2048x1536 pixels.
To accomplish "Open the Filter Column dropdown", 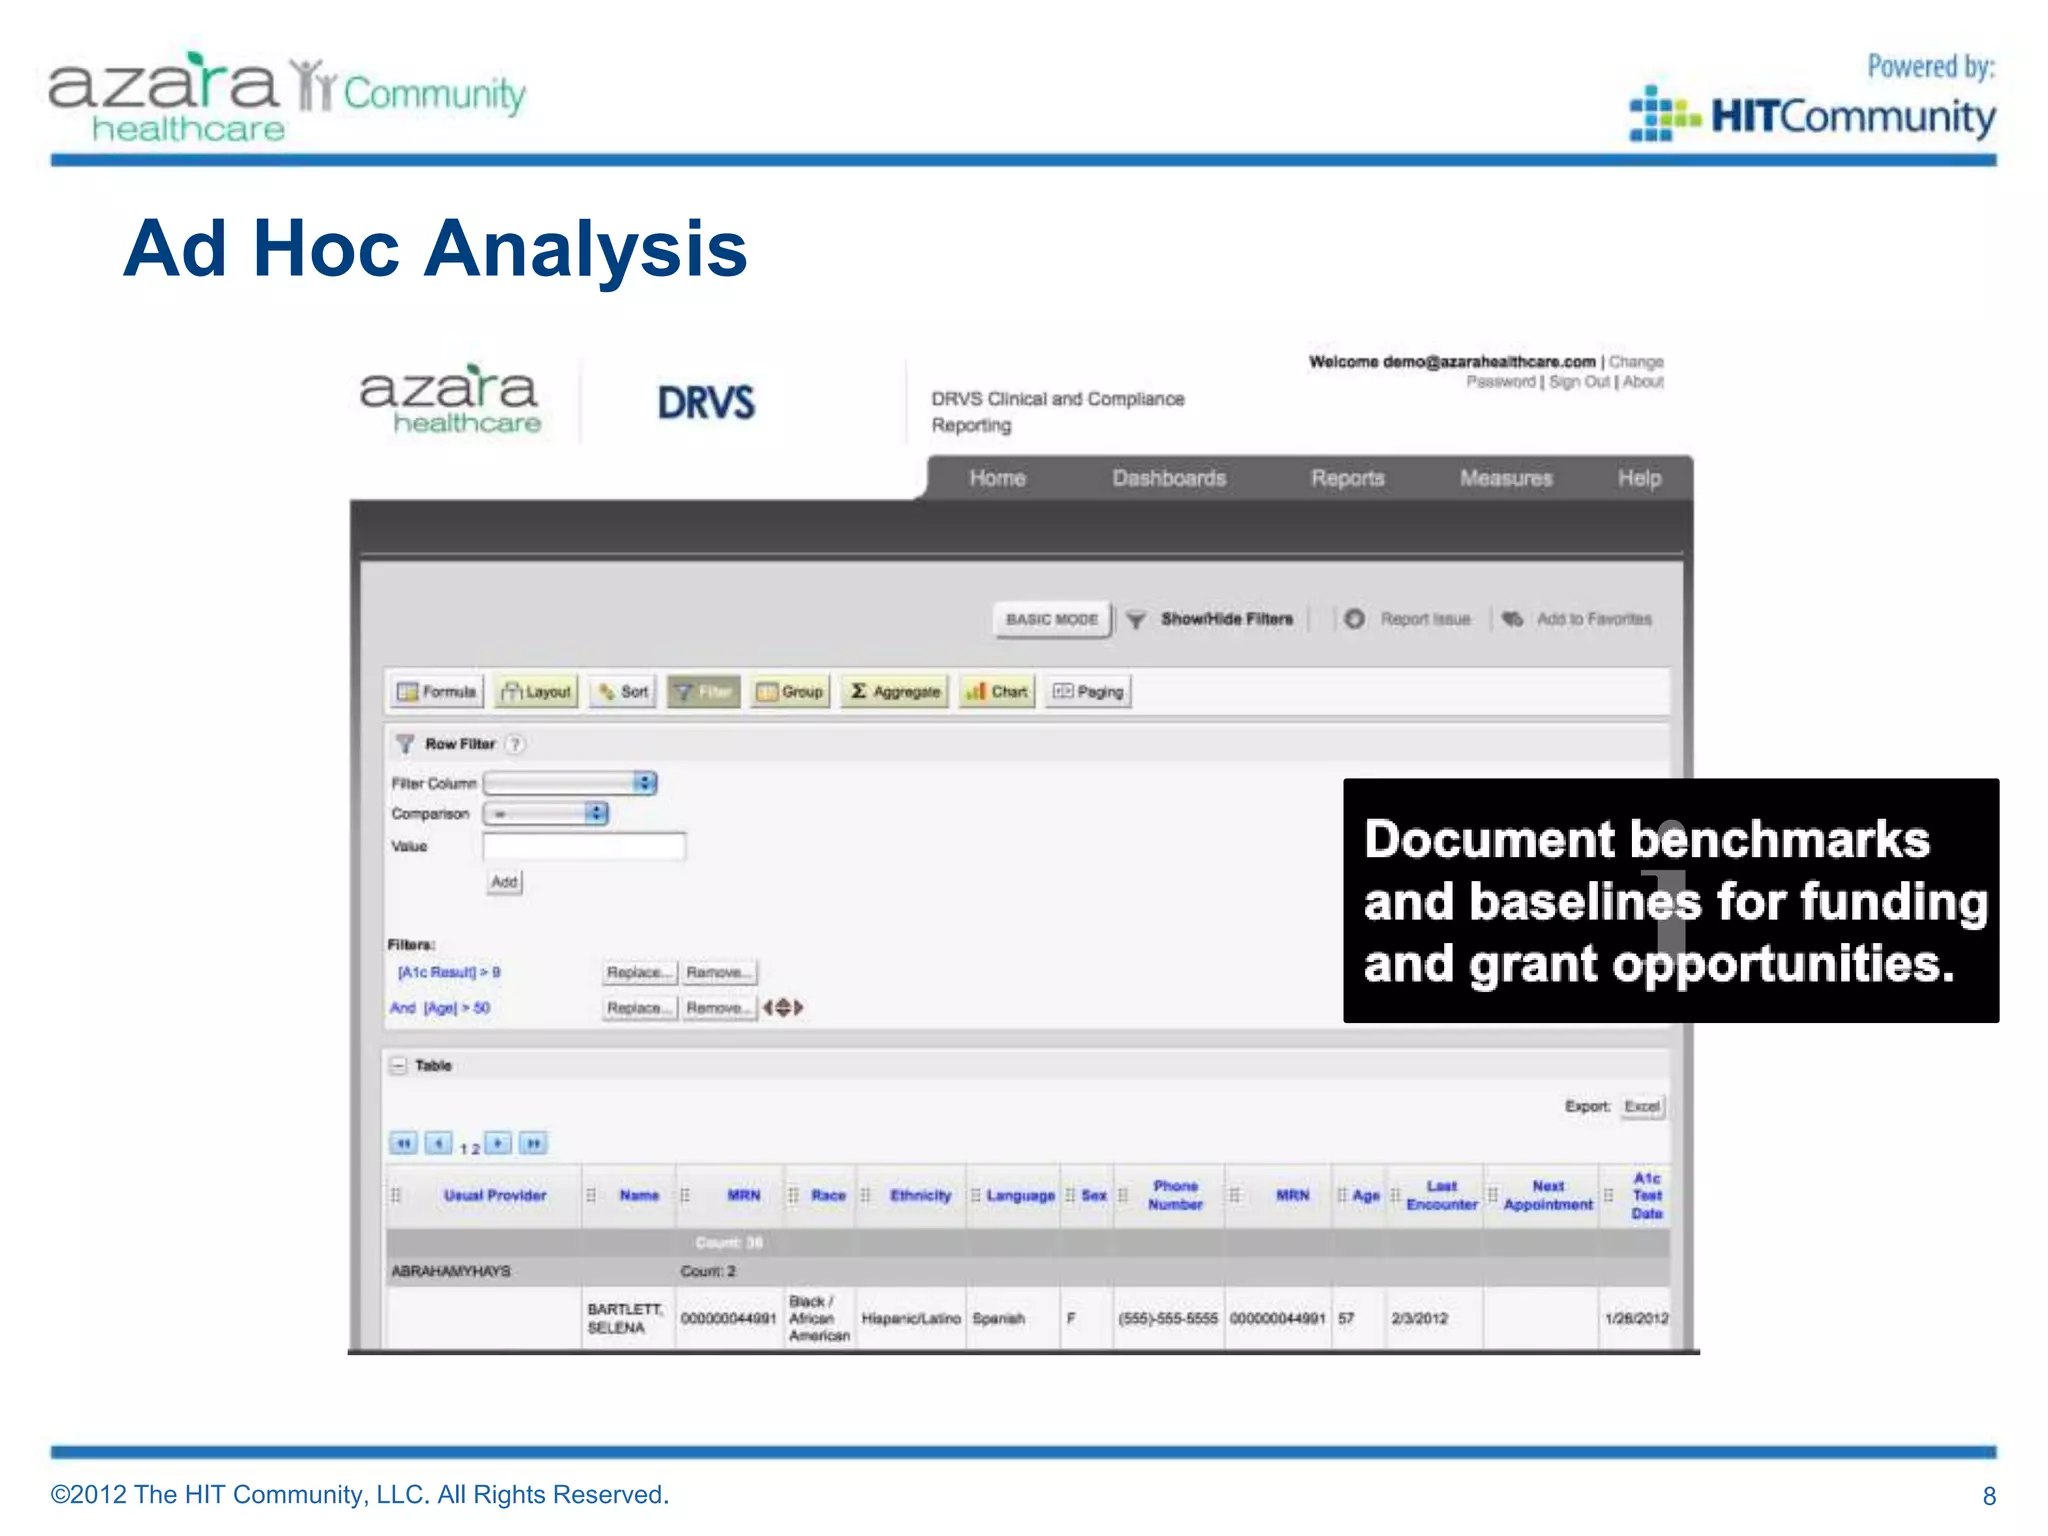I will coord(570,783).
